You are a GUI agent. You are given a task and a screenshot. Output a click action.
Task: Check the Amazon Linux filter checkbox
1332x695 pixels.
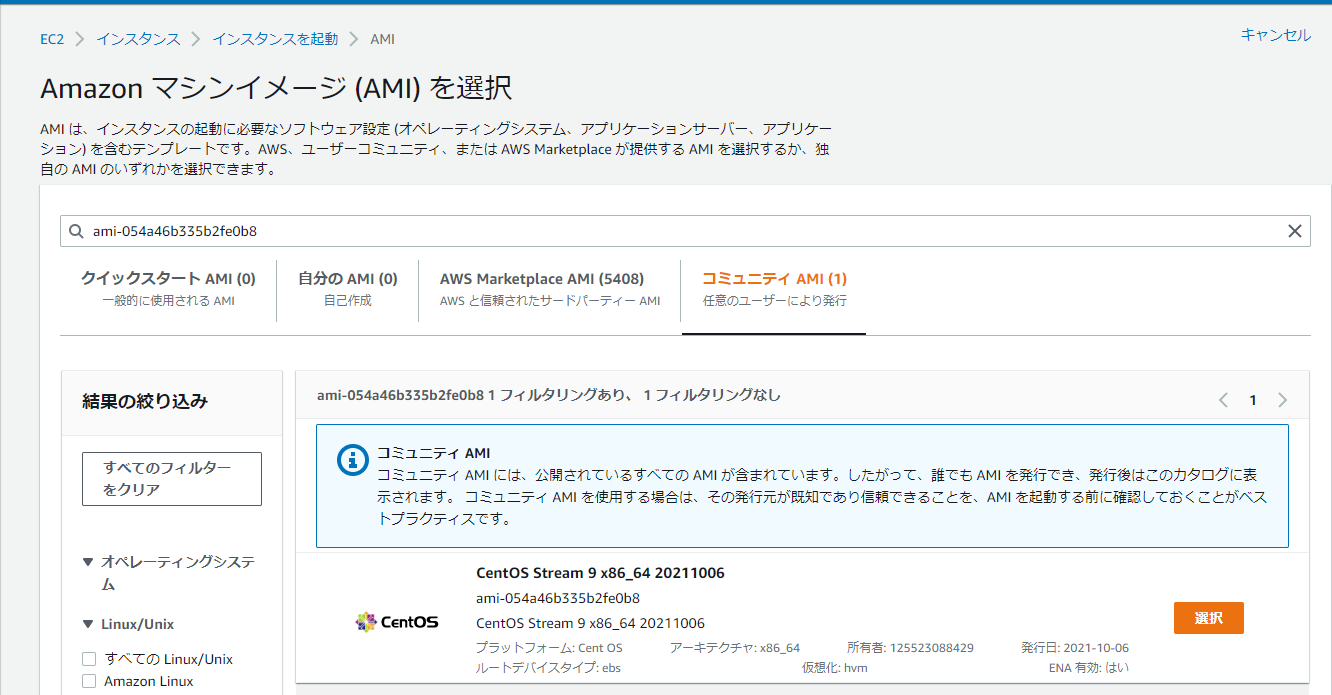tap(89, 681)
